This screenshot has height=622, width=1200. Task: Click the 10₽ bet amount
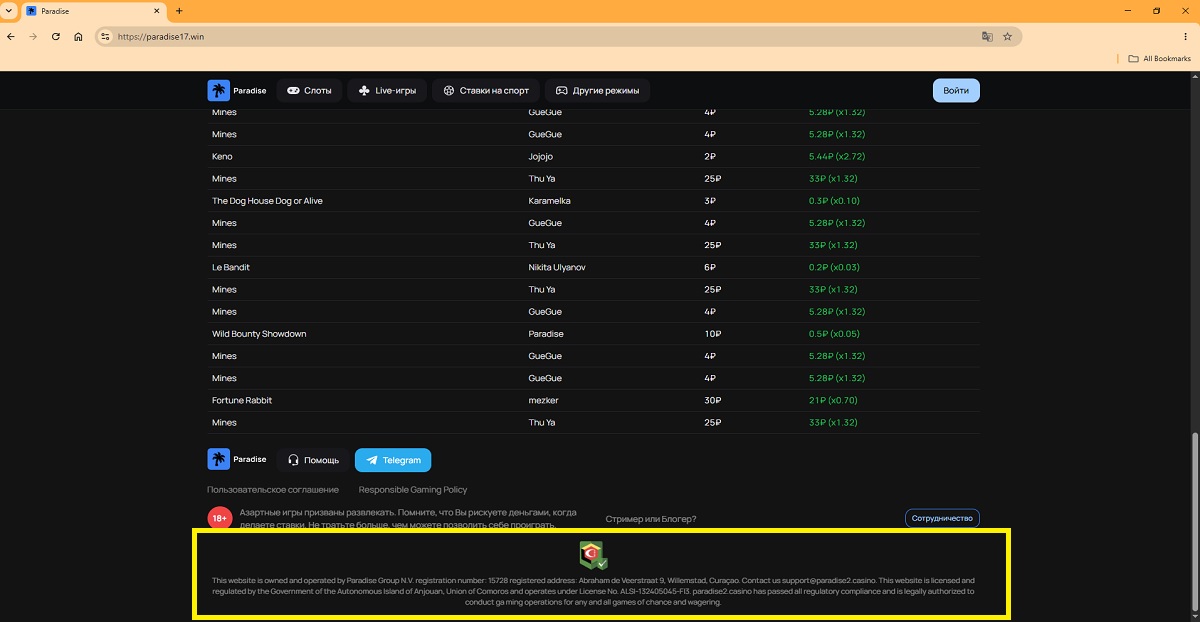point(712,334)
